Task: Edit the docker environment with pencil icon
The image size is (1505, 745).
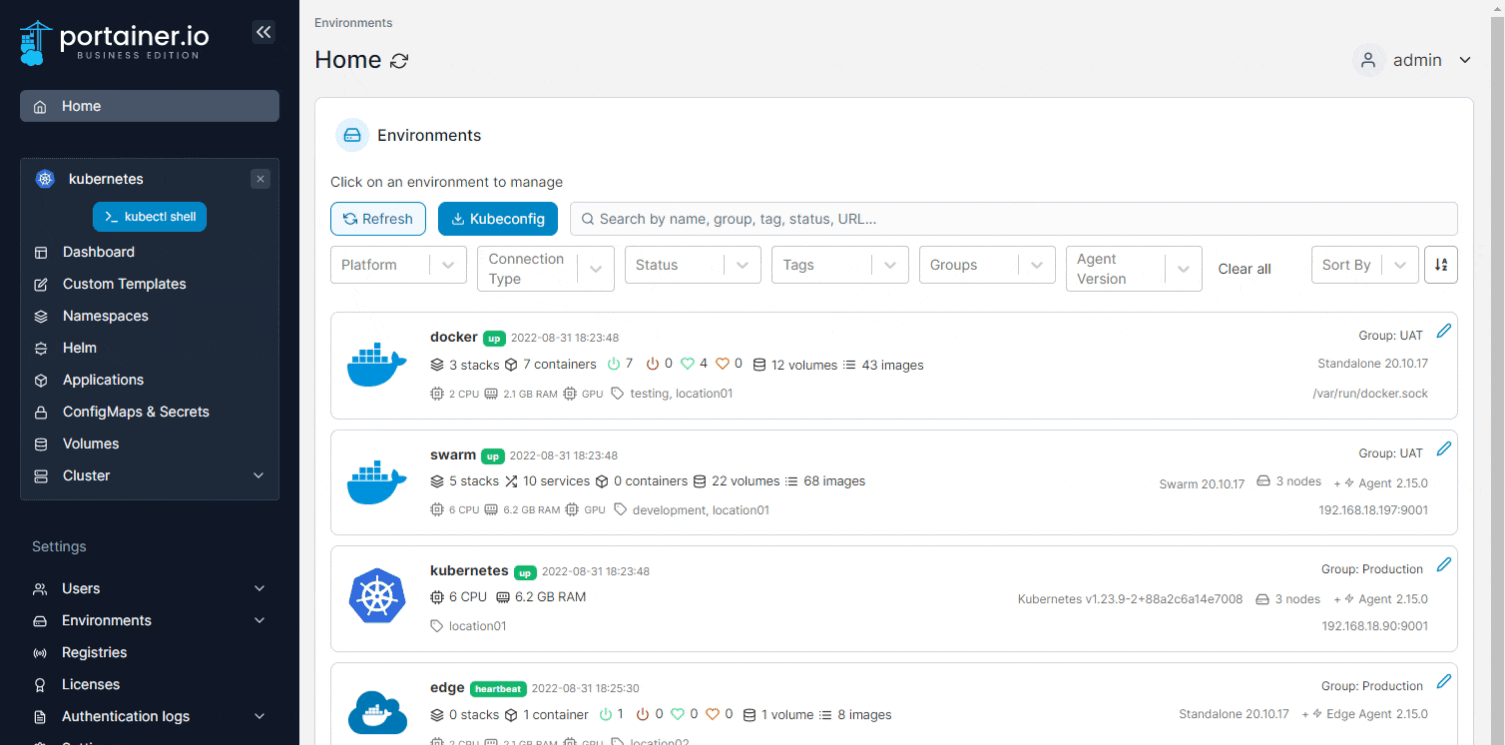Action: 1443,331
